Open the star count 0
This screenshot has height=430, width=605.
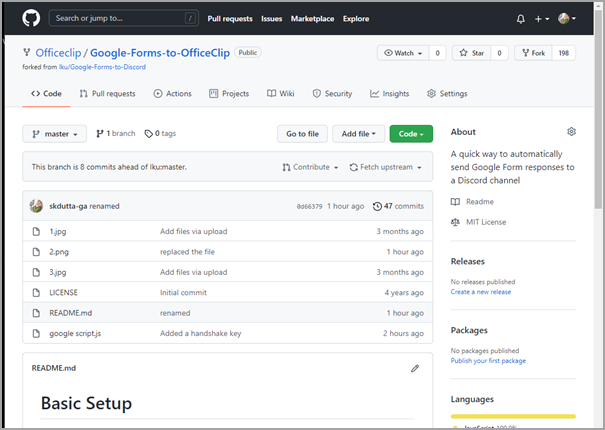click(x=499, y=53)
